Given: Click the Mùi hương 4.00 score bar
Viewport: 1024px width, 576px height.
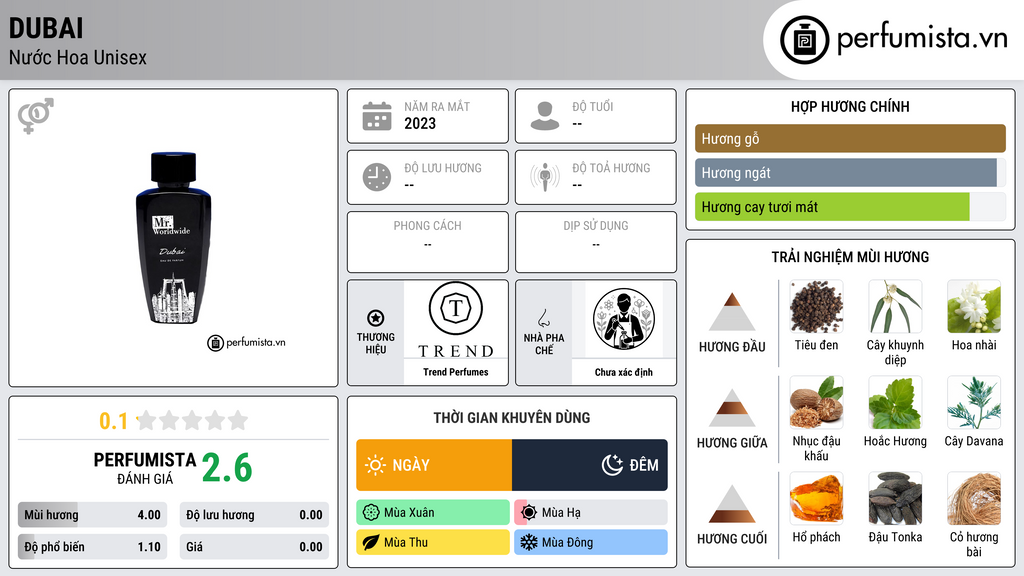Looking at the screenshot, I should click(x=92, y=515).
